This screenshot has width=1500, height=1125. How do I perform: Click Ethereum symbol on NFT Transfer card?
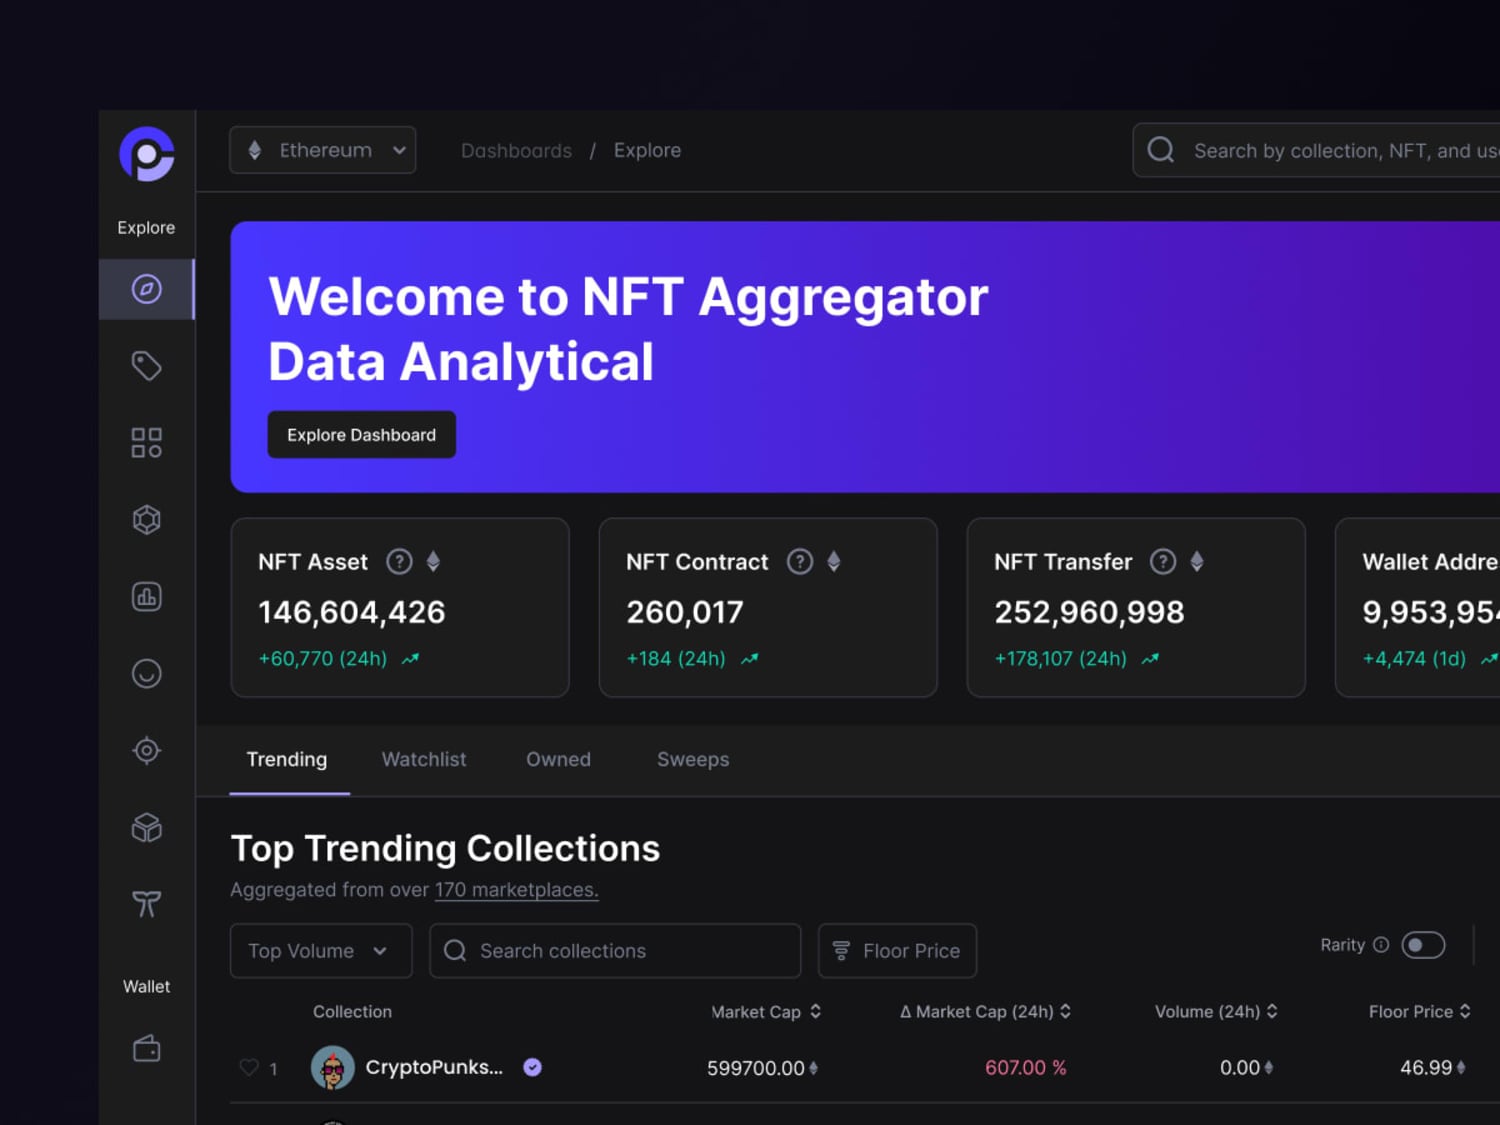click(x=1197, y=562)
